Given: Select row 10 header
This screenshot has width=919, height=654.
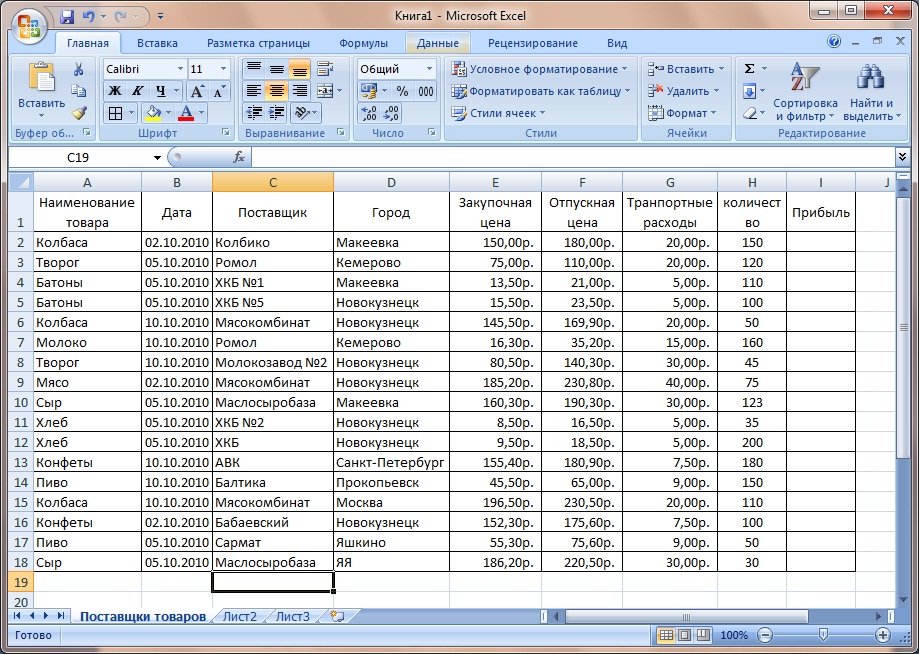Looking at the screenshot, I should pos(21,403).
